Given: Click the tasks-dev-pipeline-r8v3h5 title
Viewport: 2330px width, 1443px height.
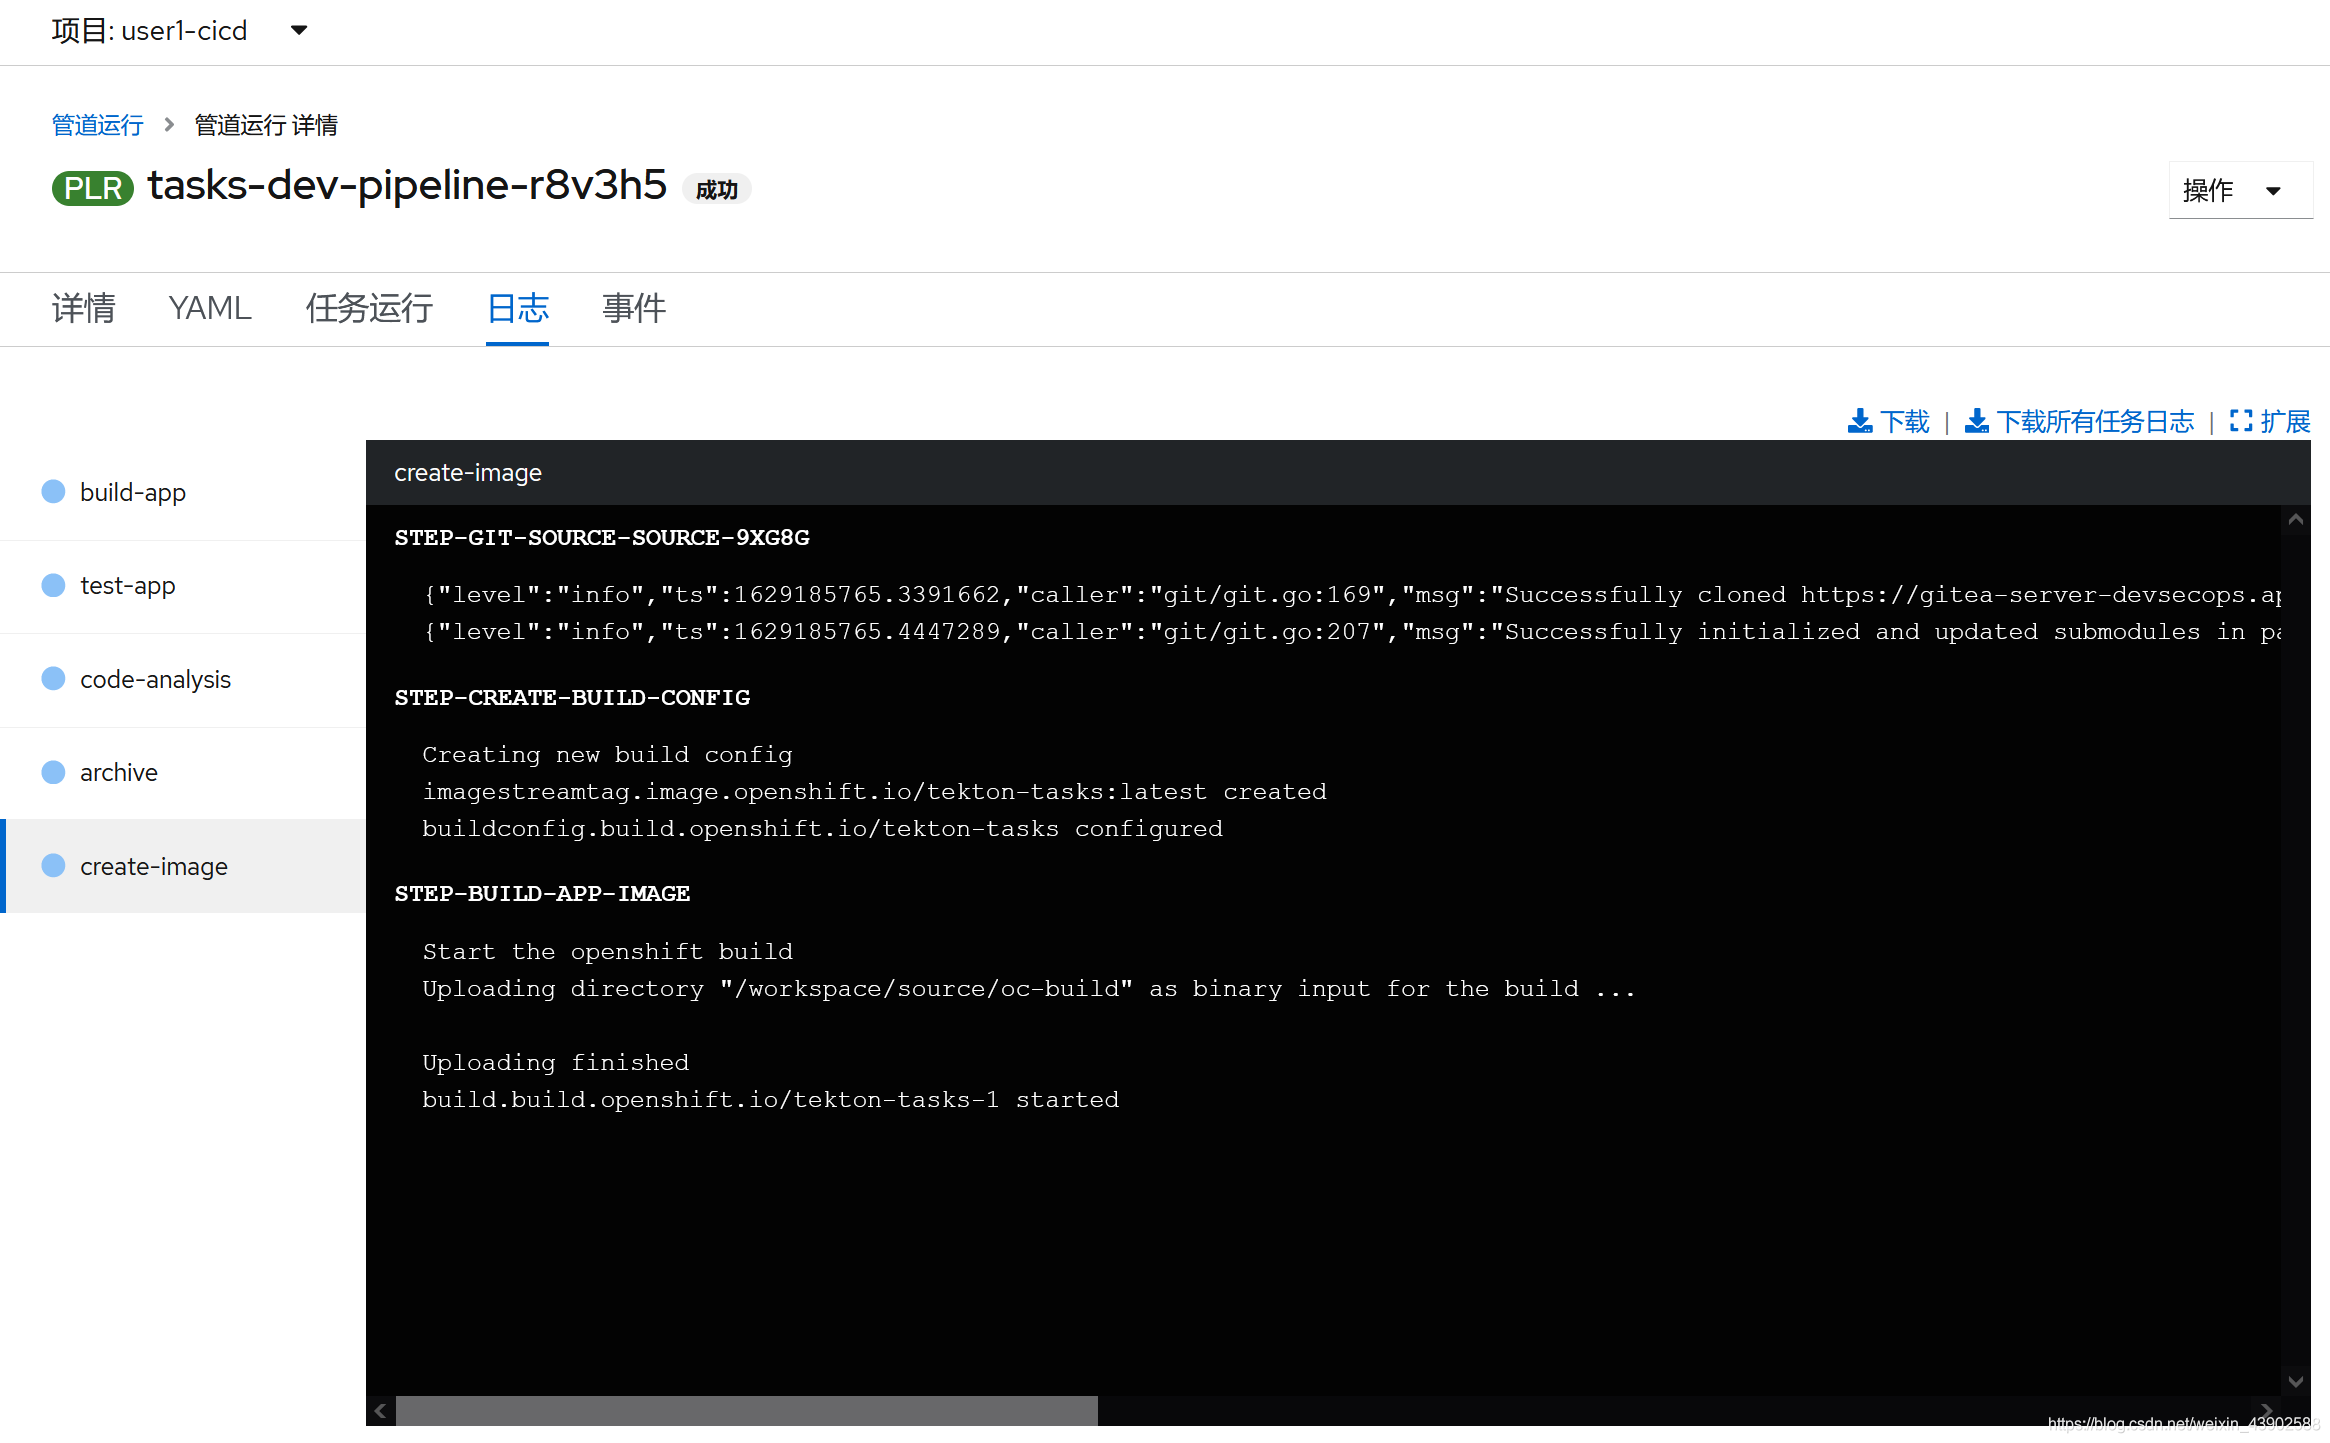Looking at the screenshot, I should (407, 186).
